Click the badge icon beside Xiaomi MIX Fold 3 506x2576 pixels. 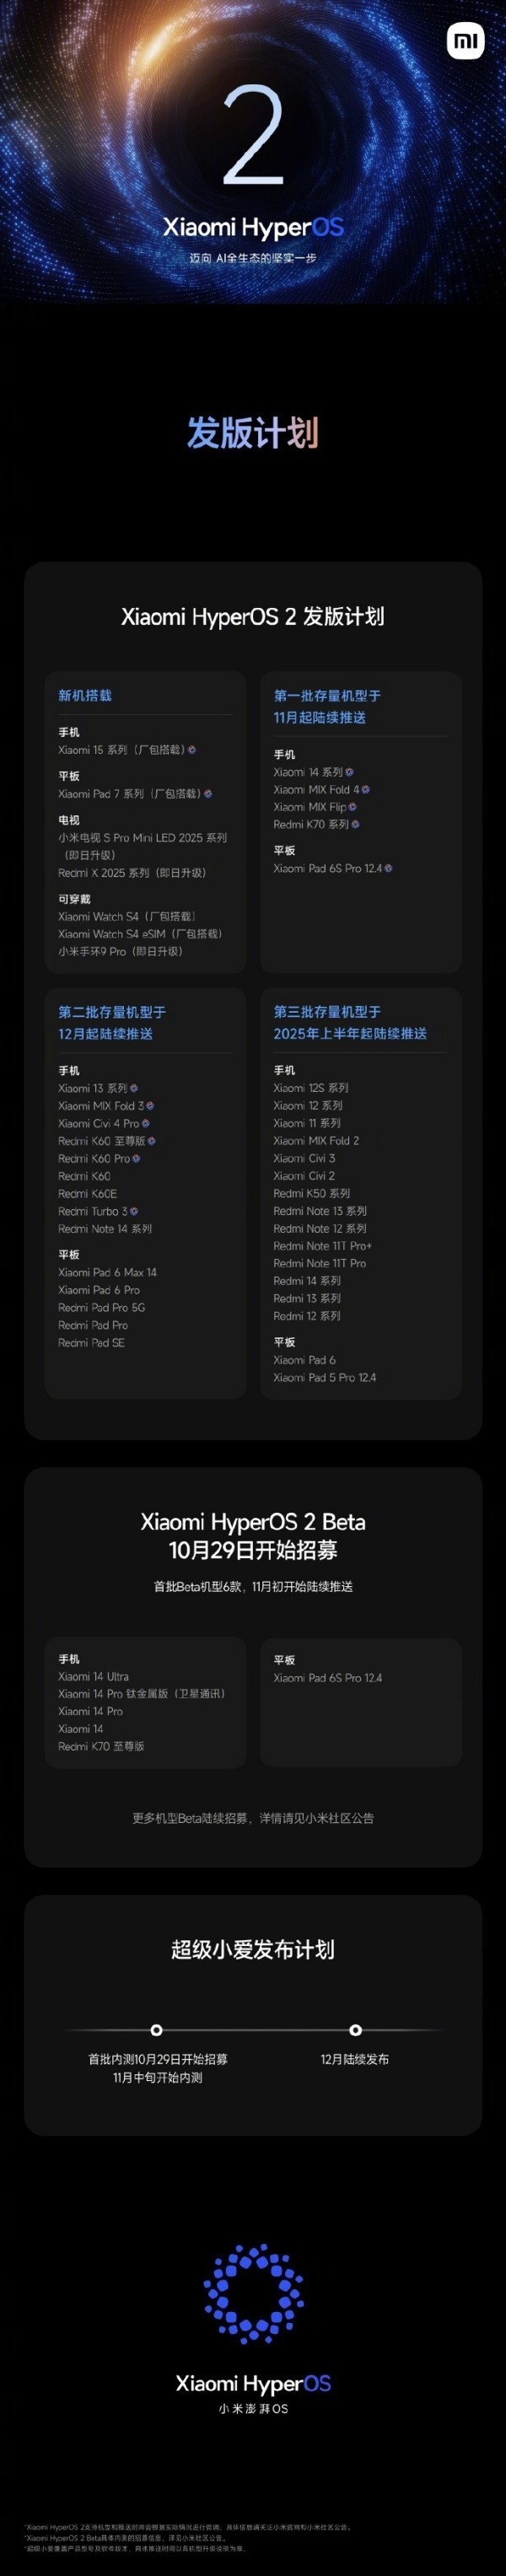pos(150,1106)
